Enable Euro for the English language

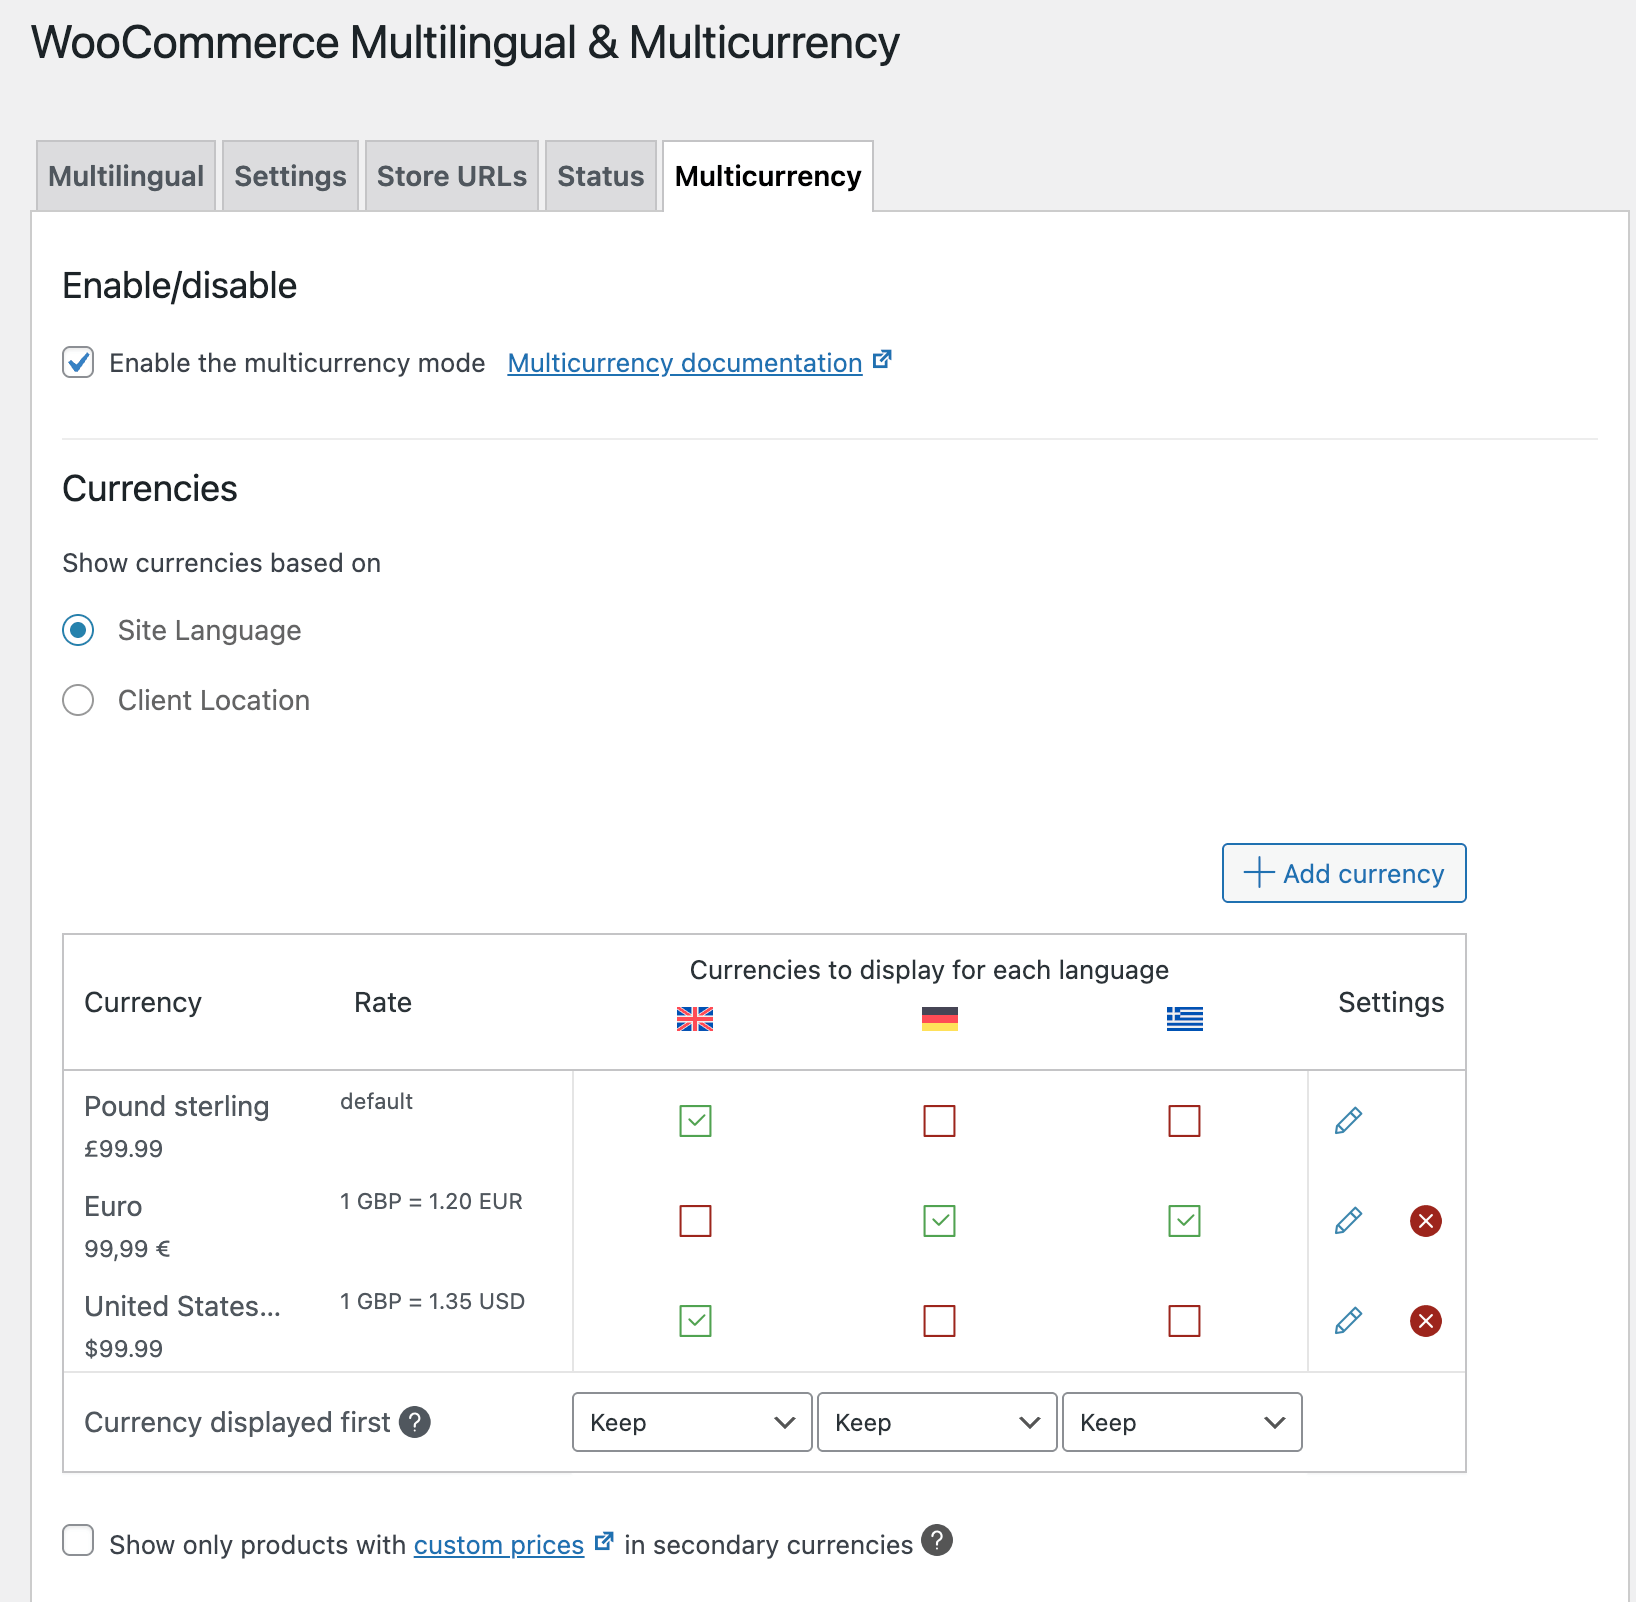click(x=695, y=1221)
